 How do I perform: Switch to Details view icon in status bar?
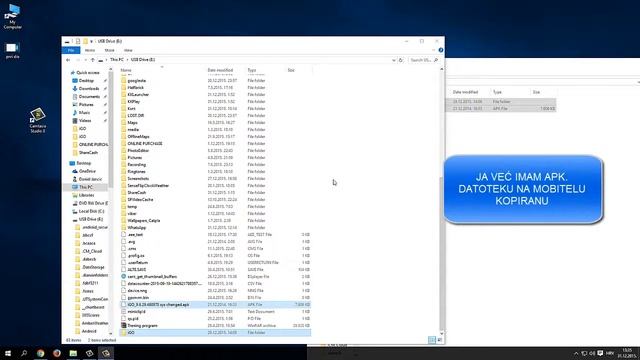[x=431, y=340]
